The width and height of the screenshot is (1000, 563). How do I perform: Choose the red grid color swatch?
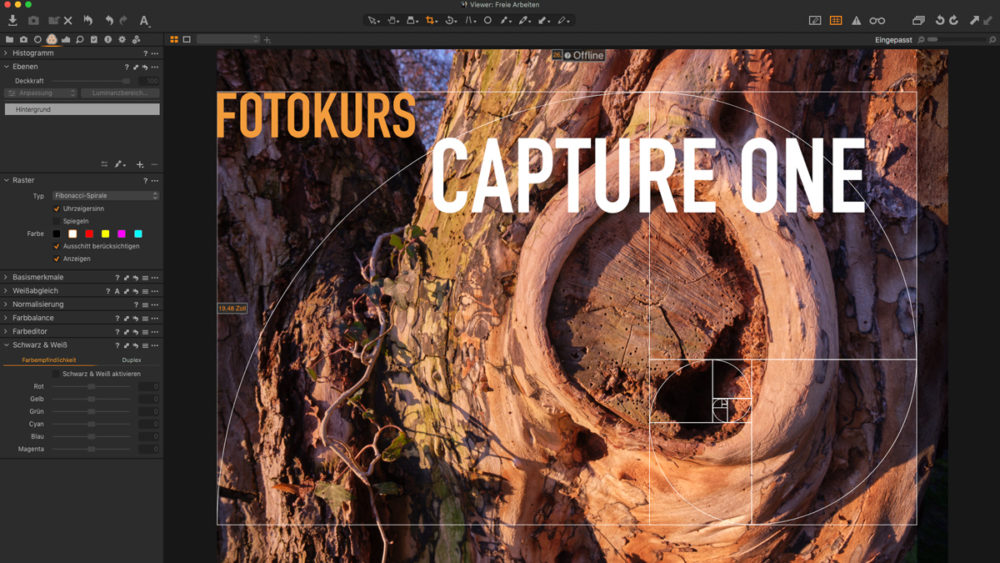[x=89, y=234]
